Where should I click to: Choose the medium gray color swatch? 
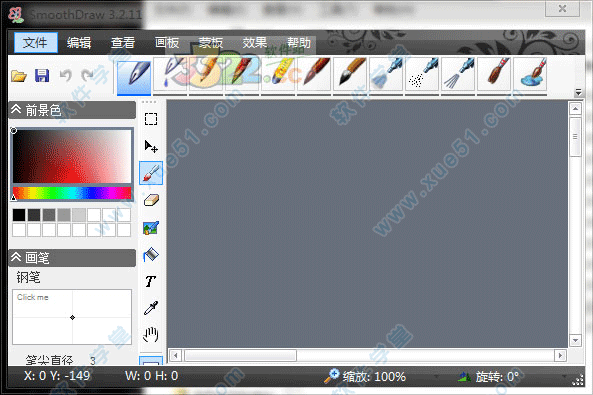[x=49, y=215]
